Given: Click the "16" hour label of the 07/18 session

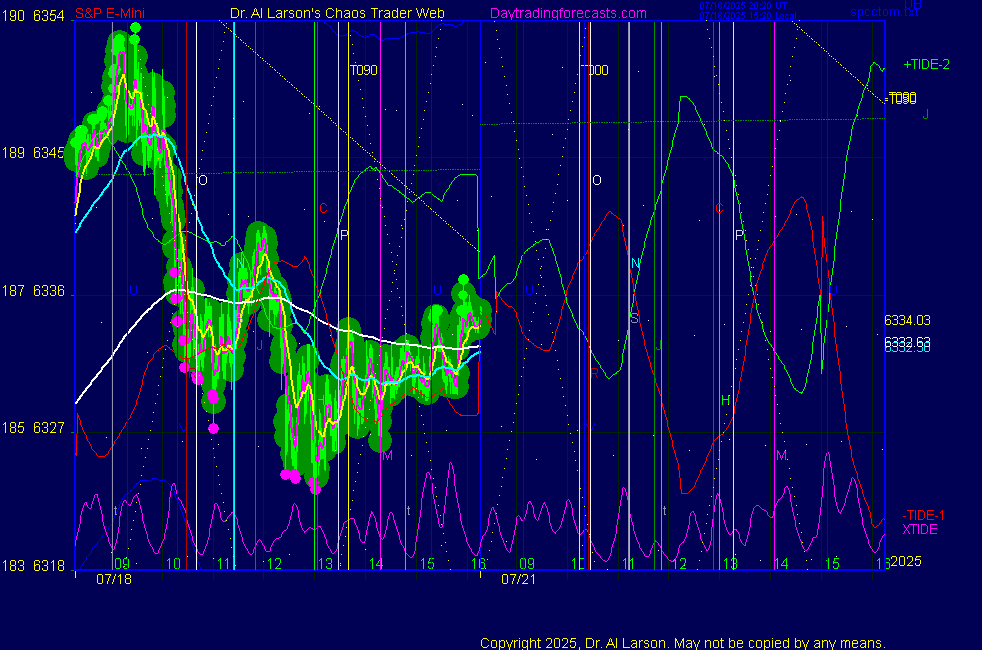Looking at the screenshot, I should coord(478,564).
